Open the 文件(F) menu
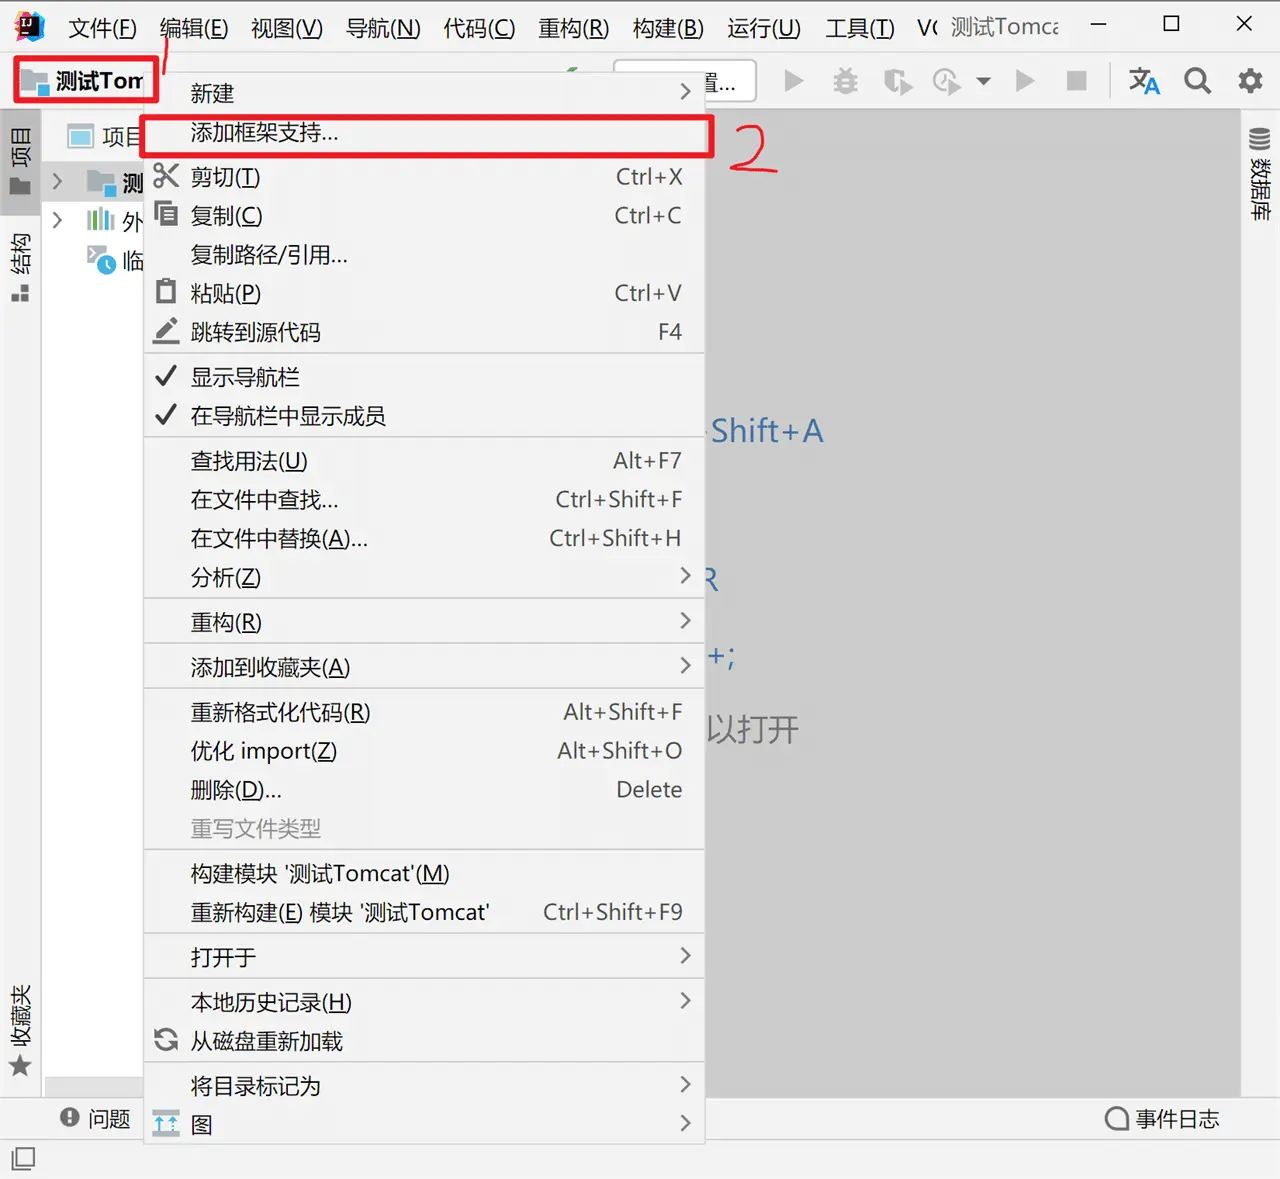The width and height of the screenshot is (1280, 1179). pos(102,28)
